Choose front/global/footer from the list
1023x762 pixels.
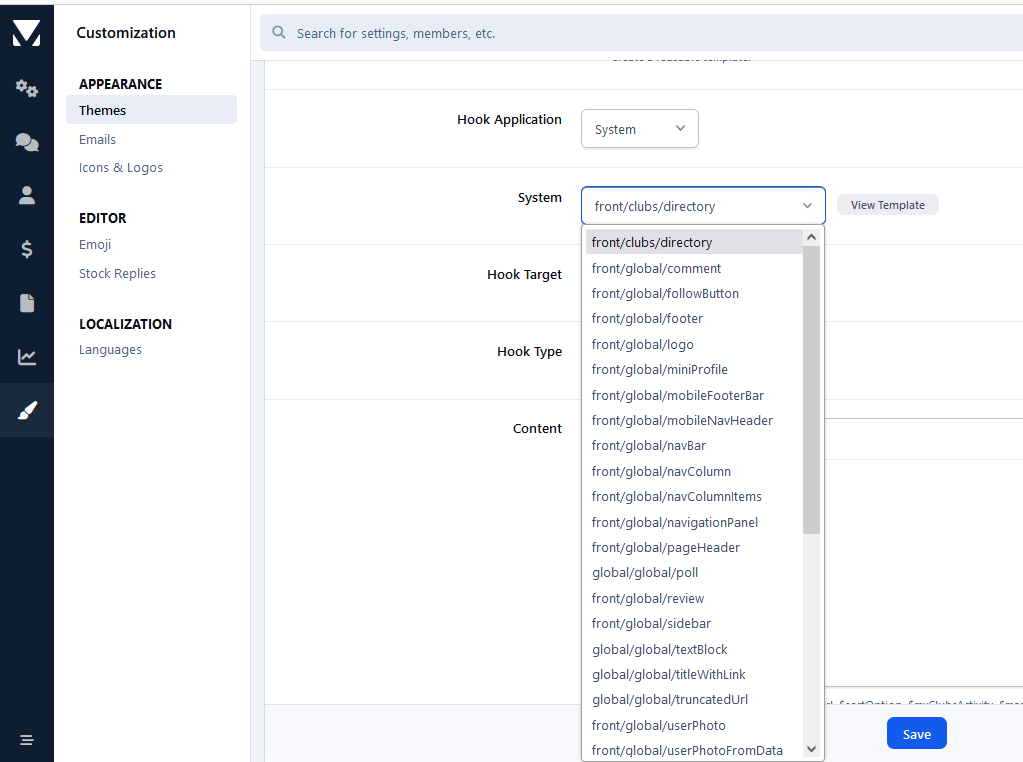pos(647,319)
